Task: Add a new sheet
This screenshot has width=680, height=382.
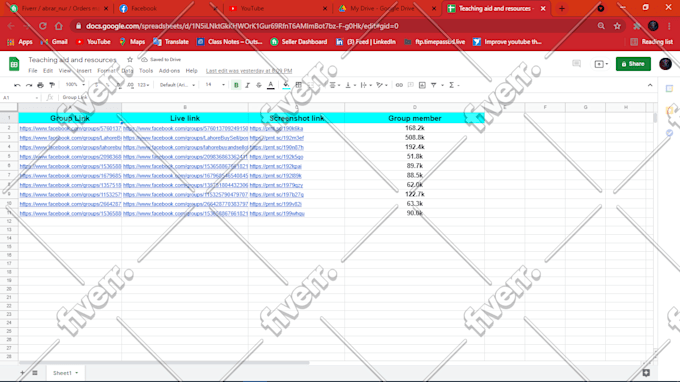Action: 22,372
